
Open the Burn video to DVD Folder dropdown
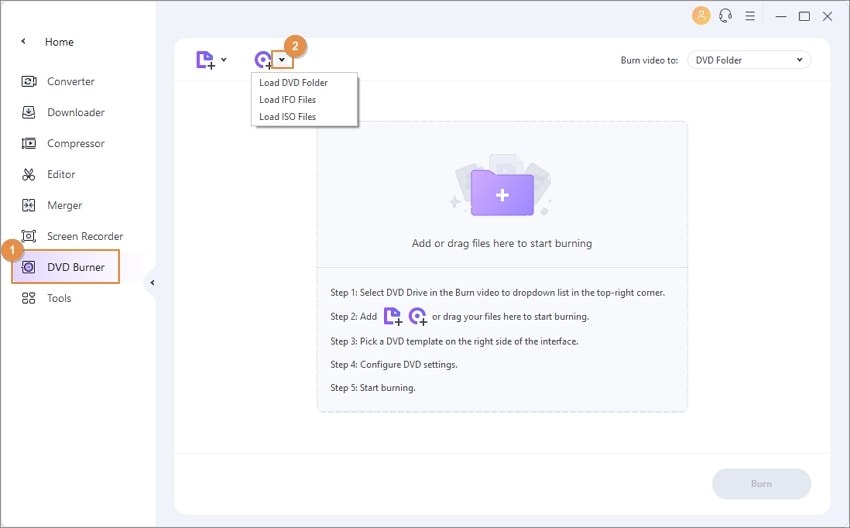pos(749,60)
